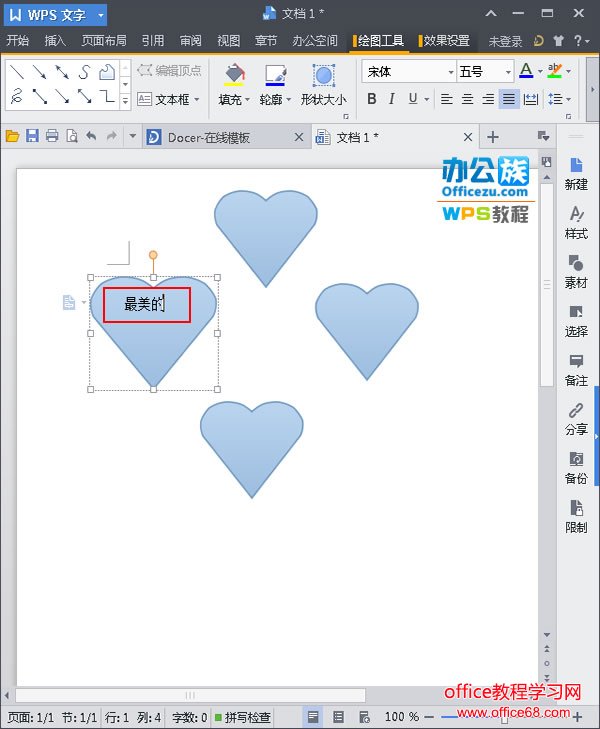Toggle bold formatting
600x729 pixels.
pyautogui.click(x=372, y=99)
